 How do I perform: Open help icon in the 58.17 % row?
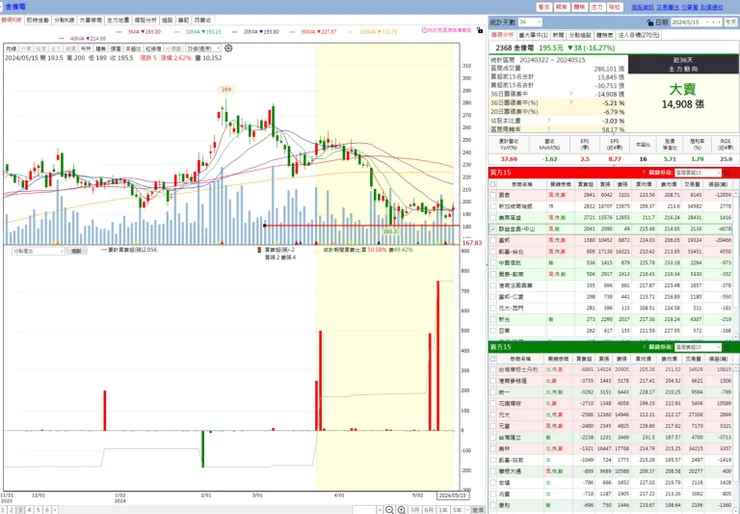pyautogui.click(x=549, y=129)
